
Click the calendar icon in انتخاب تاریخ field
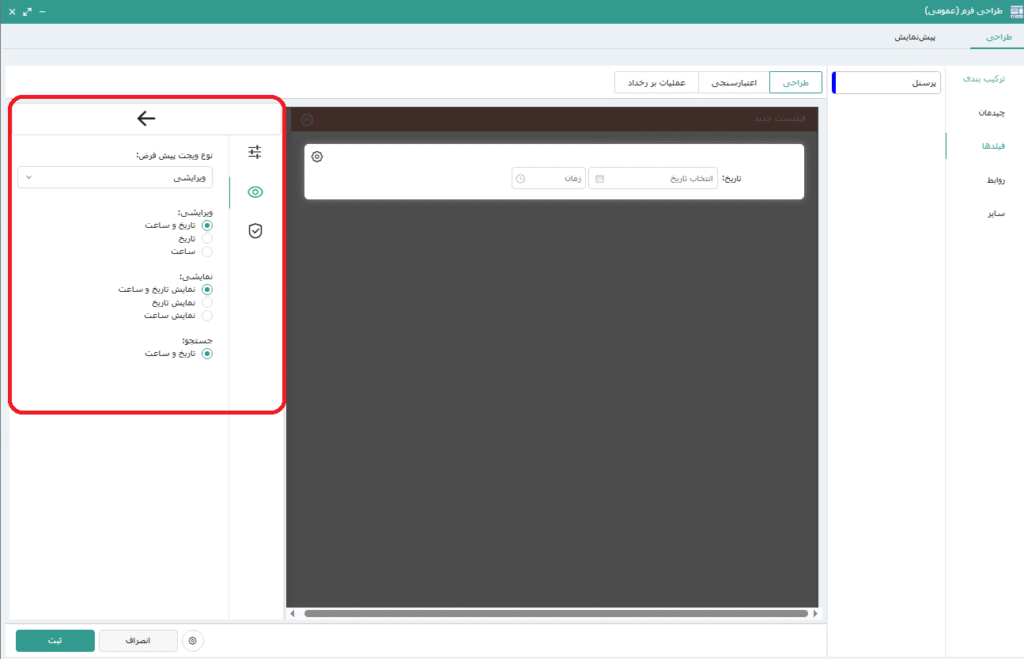[600, 179]
